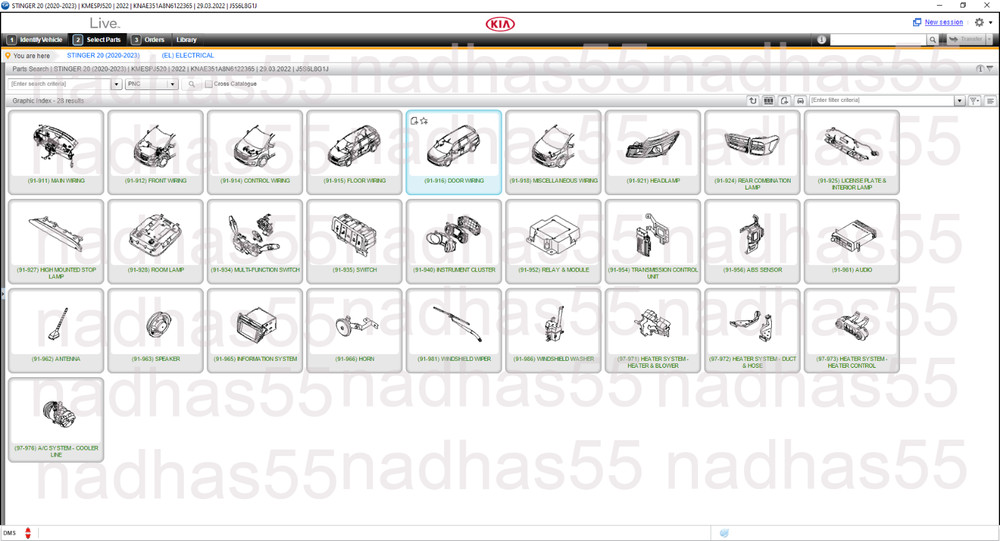This screenshot has height=541, width=1000.
Task: Click the New session link
Action: 944,22
